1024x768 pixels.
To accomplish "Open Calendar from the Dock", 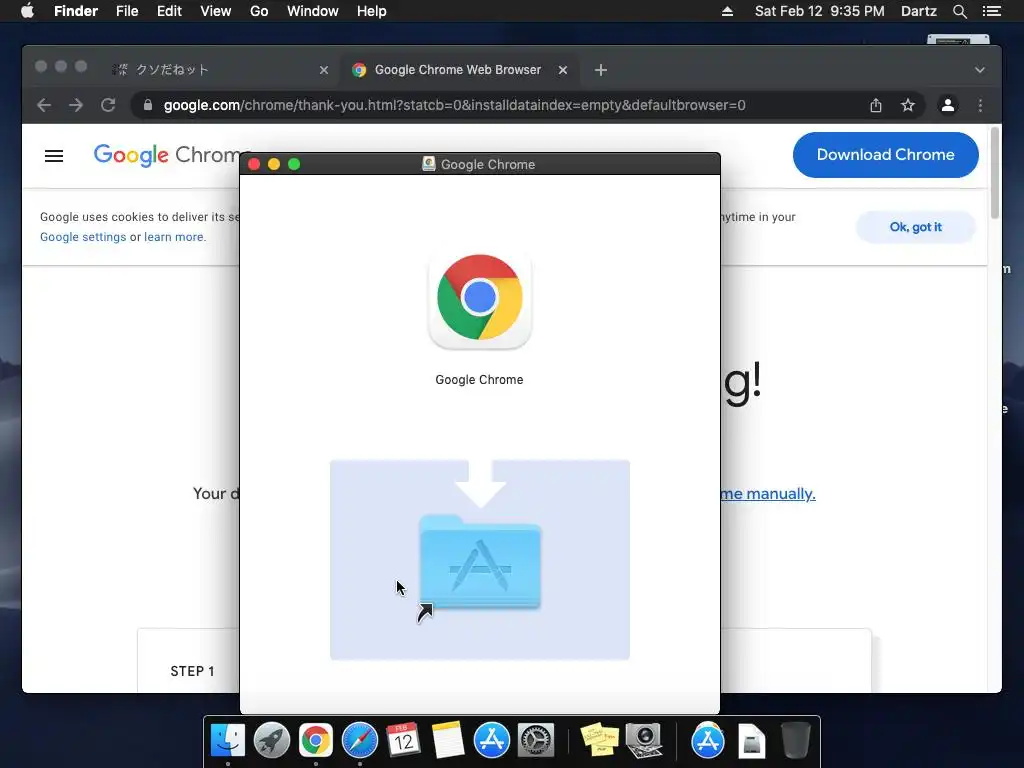I will point(404,741).
